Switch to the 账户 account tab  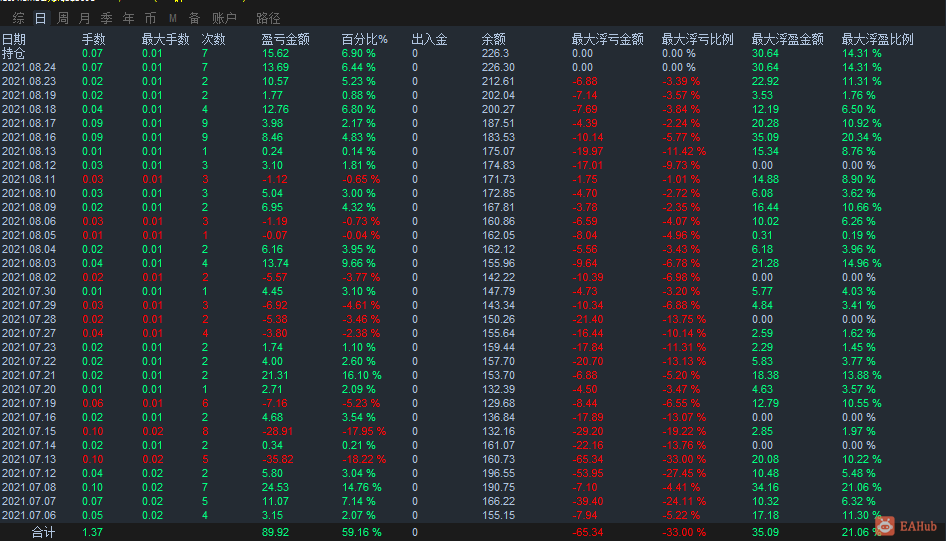click(x=224, y=18)
